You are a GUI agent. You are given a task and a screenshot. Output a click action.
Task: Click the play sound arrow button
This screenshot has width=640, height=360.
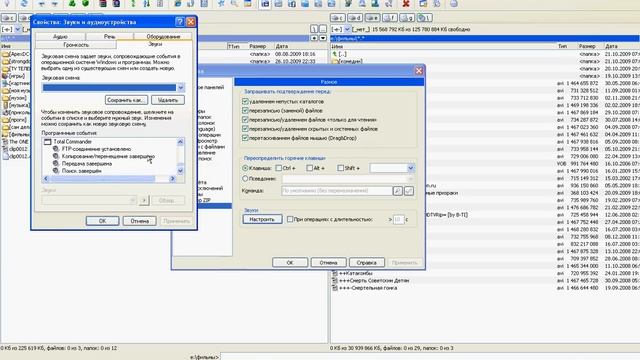(144, 200)
